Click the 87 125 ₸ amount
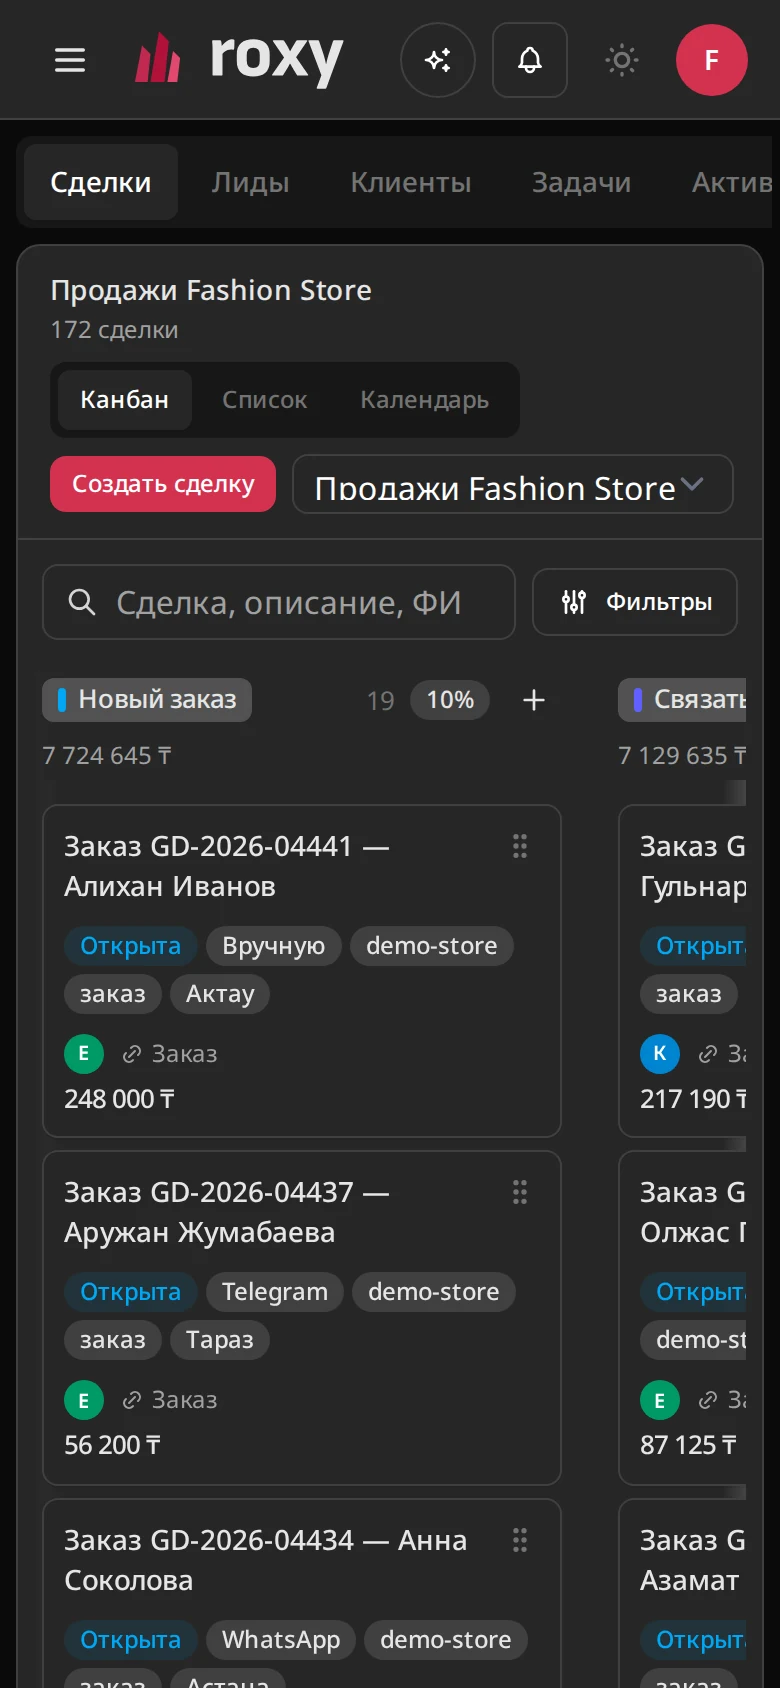The width and height of the screenshot is (780, 1688). (x=689, y=1445)
